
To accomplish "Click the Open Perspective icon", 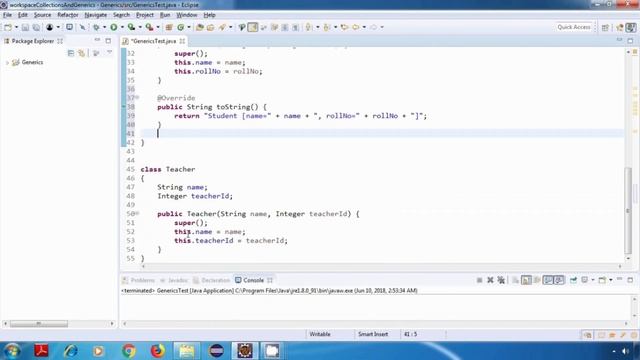I will click(x=605, y=27).
